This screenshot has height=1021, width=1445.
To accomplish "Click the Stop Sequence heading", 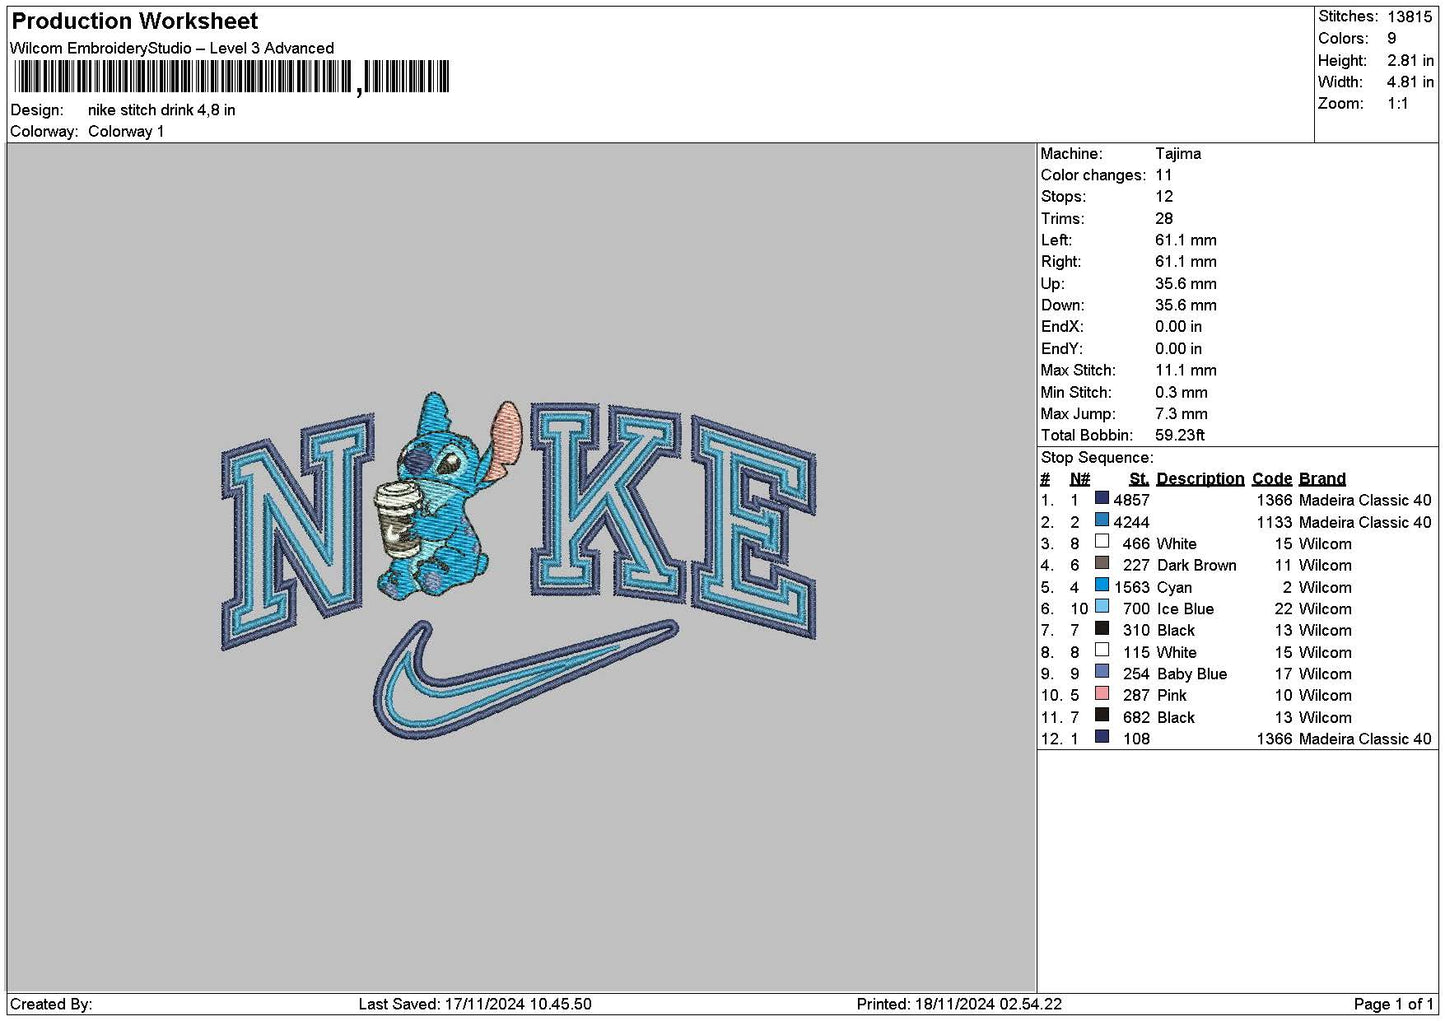I will point(1097,458).
